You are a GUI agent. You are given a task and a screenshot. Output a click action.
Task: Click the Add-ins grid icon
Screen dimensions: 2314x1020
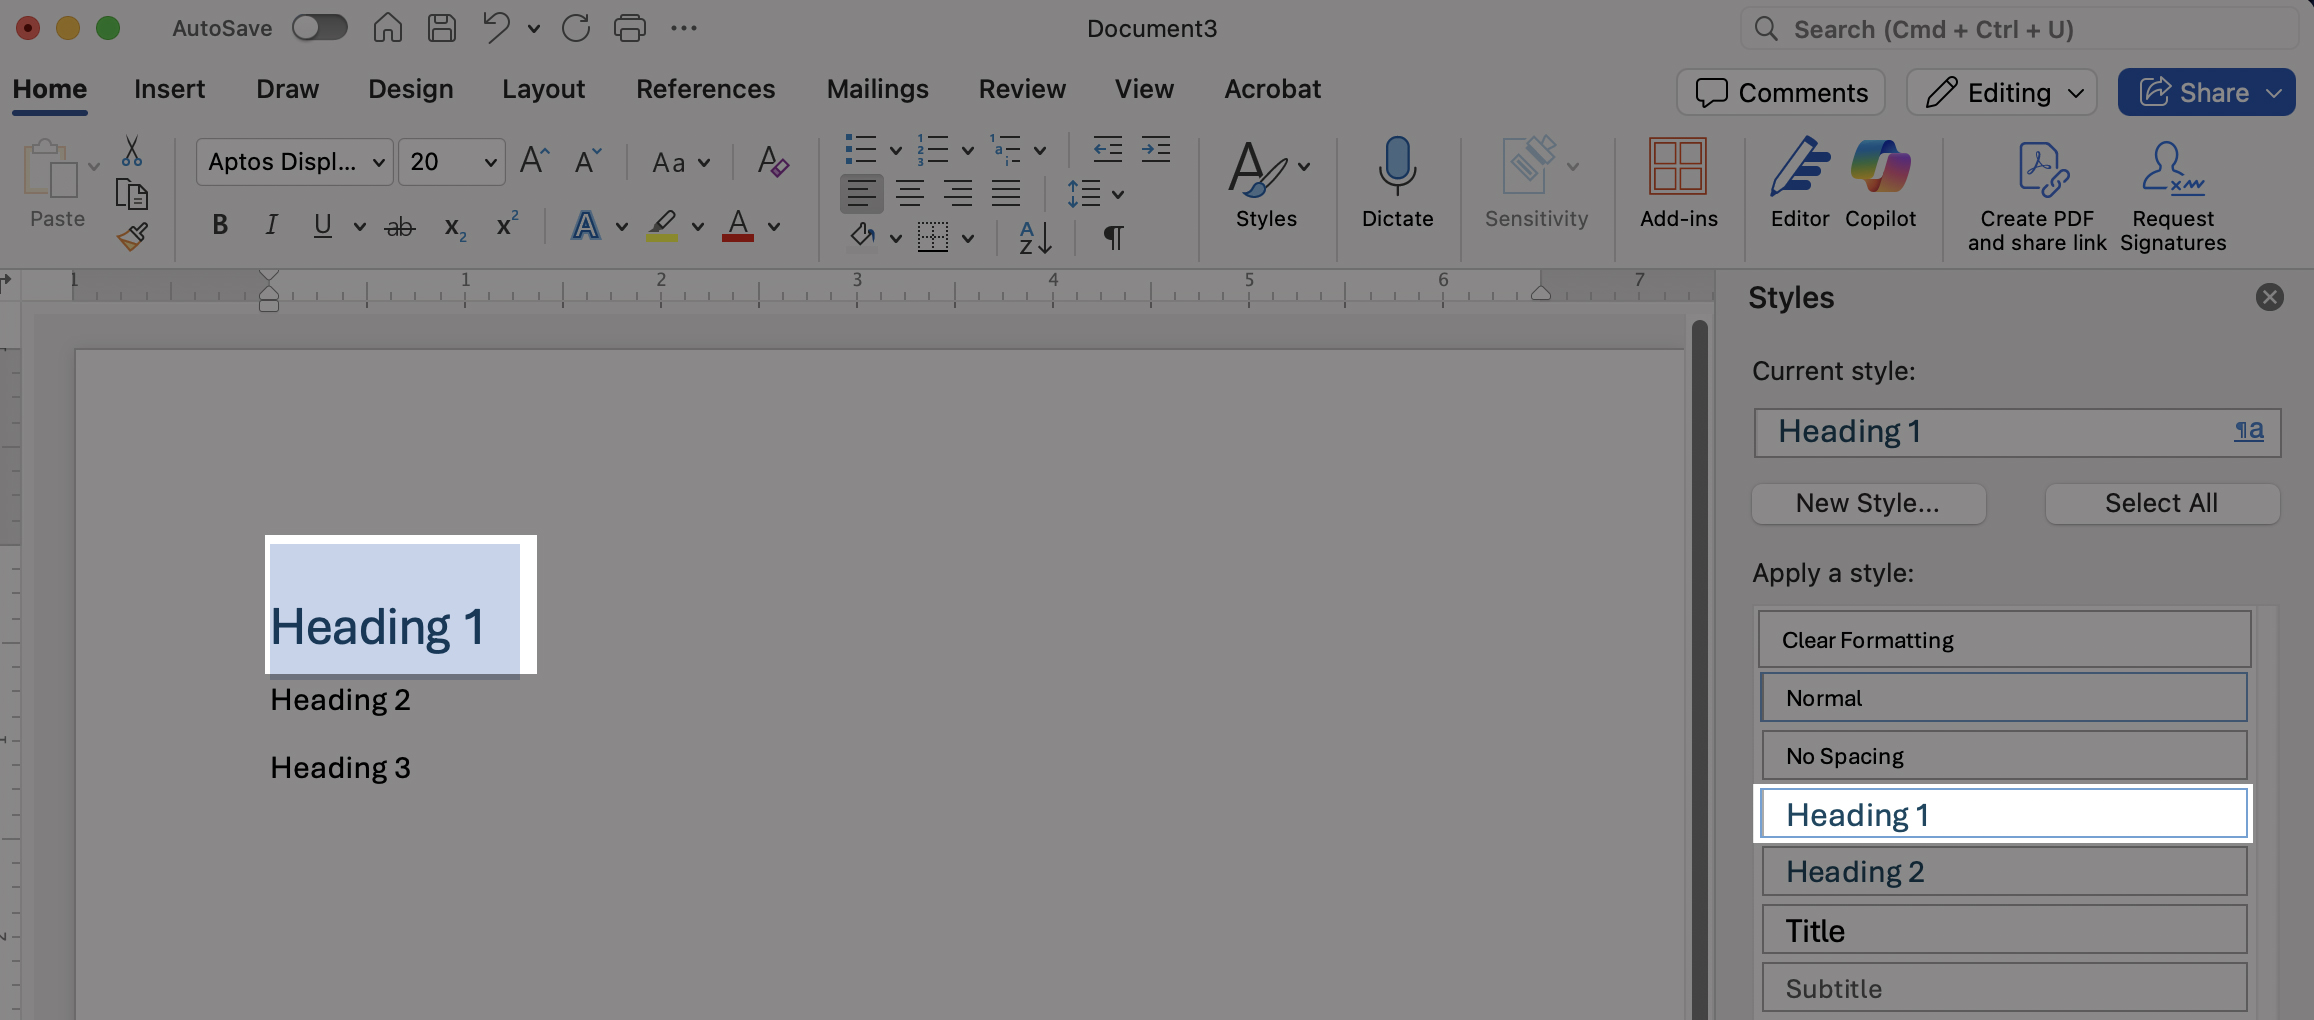(1677, 166)
